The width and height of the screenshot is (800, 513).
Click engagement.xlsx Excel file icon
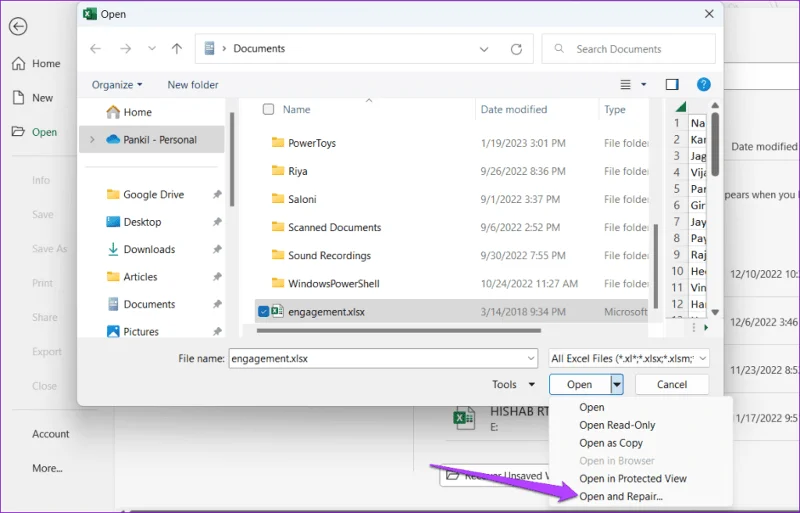coord(277,311)
